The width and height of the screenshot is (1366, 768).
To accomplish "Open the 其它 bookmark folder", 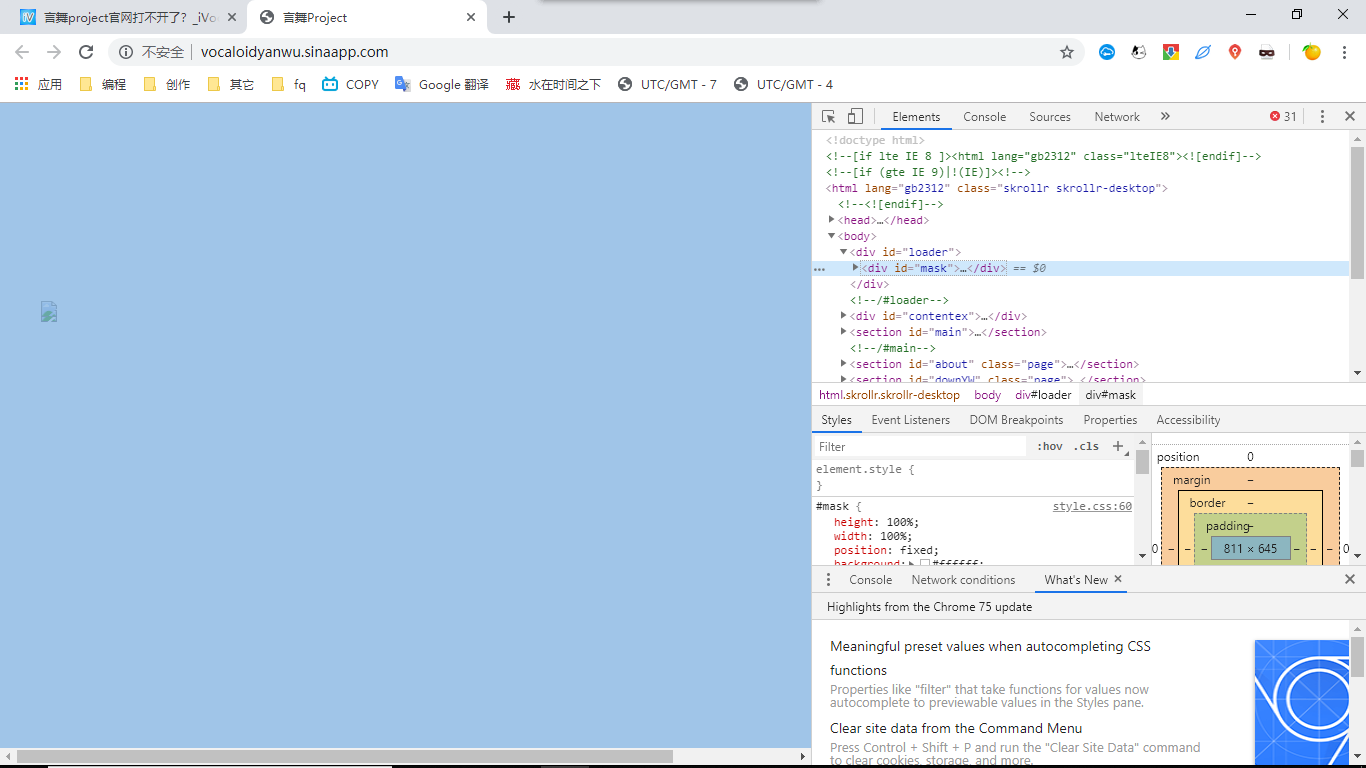I will pyautogui.click(x=231, y=85).
